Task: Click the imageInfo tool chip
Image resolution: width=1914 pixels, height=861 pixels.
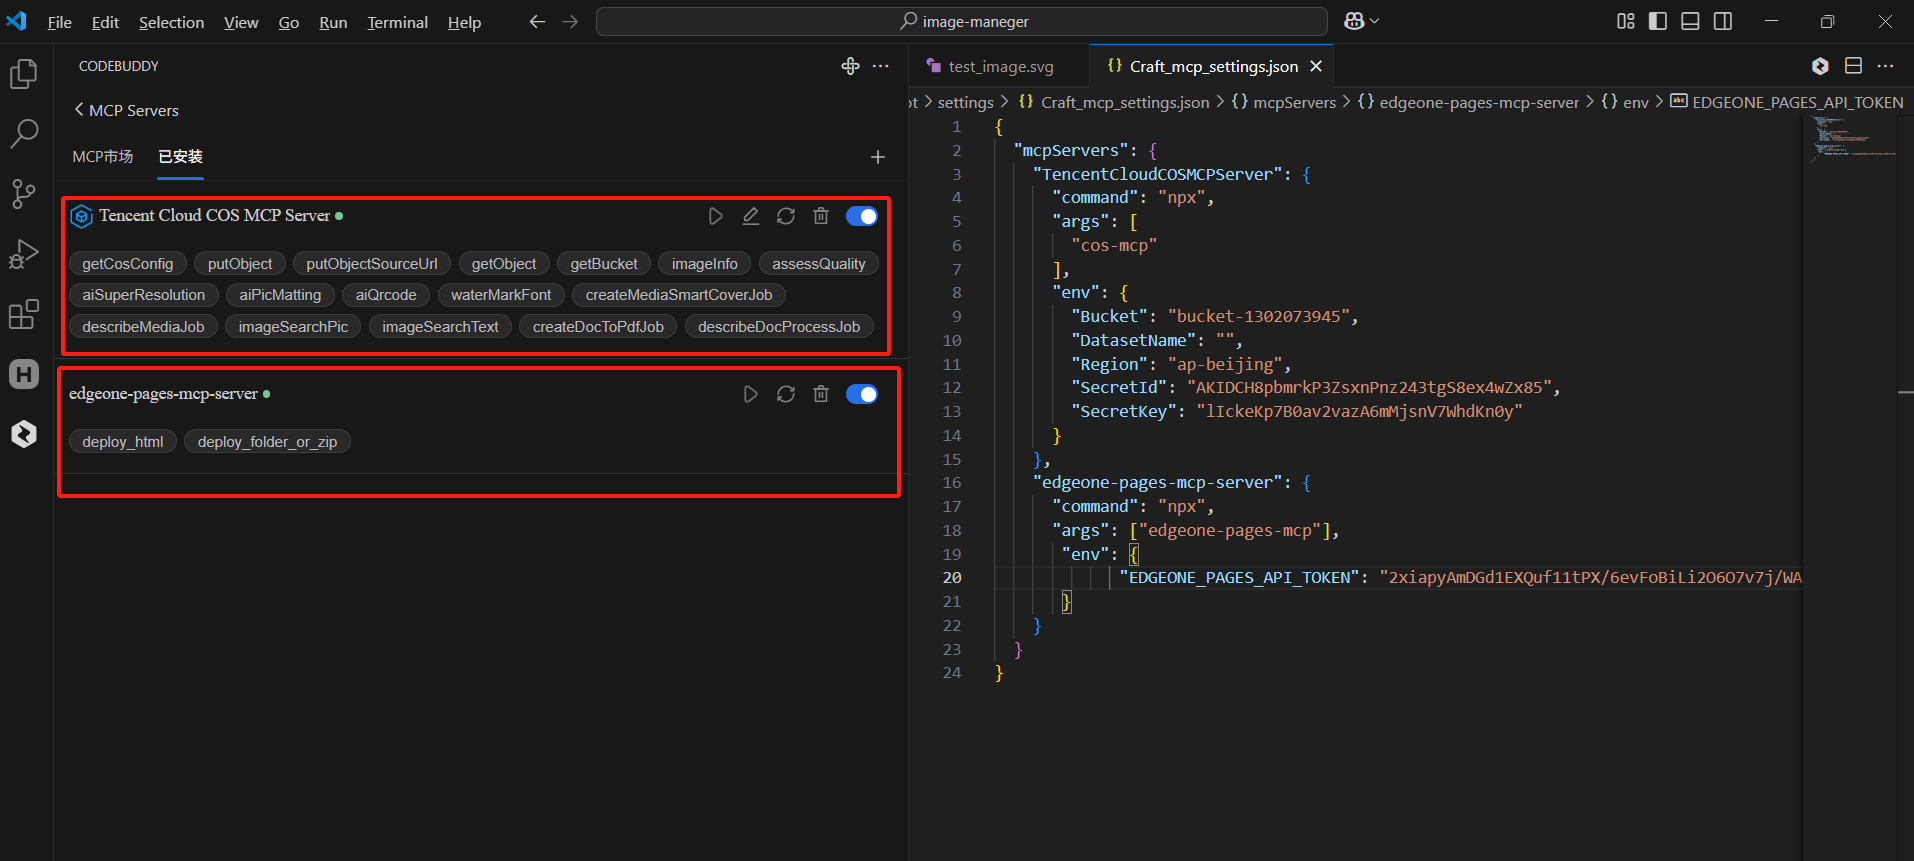Action: pyautogui.click(x=705, y=264)
